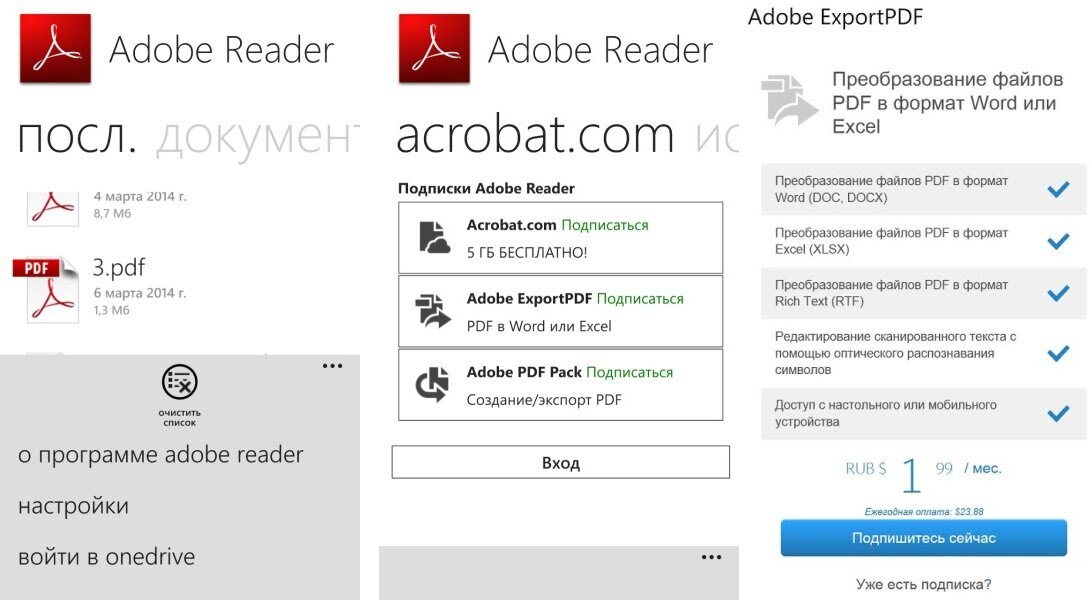Open the PDF document dated 4 марта 2014

pos(53,209)
